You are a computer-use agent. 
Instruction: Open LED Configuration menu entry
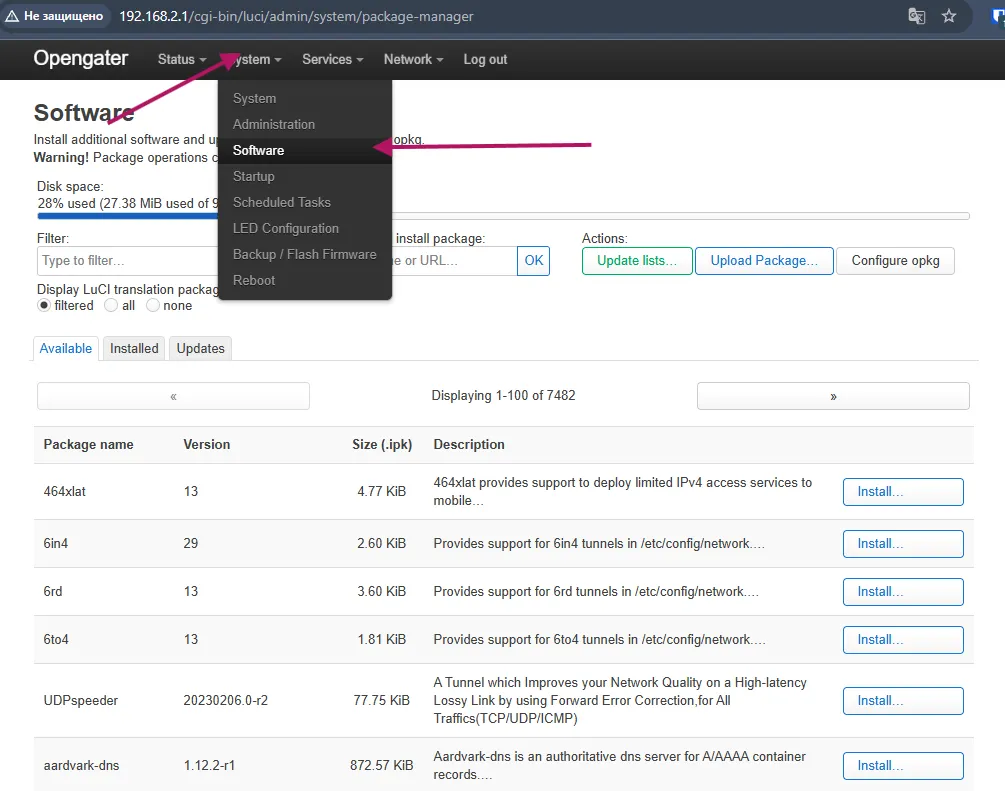286,228
